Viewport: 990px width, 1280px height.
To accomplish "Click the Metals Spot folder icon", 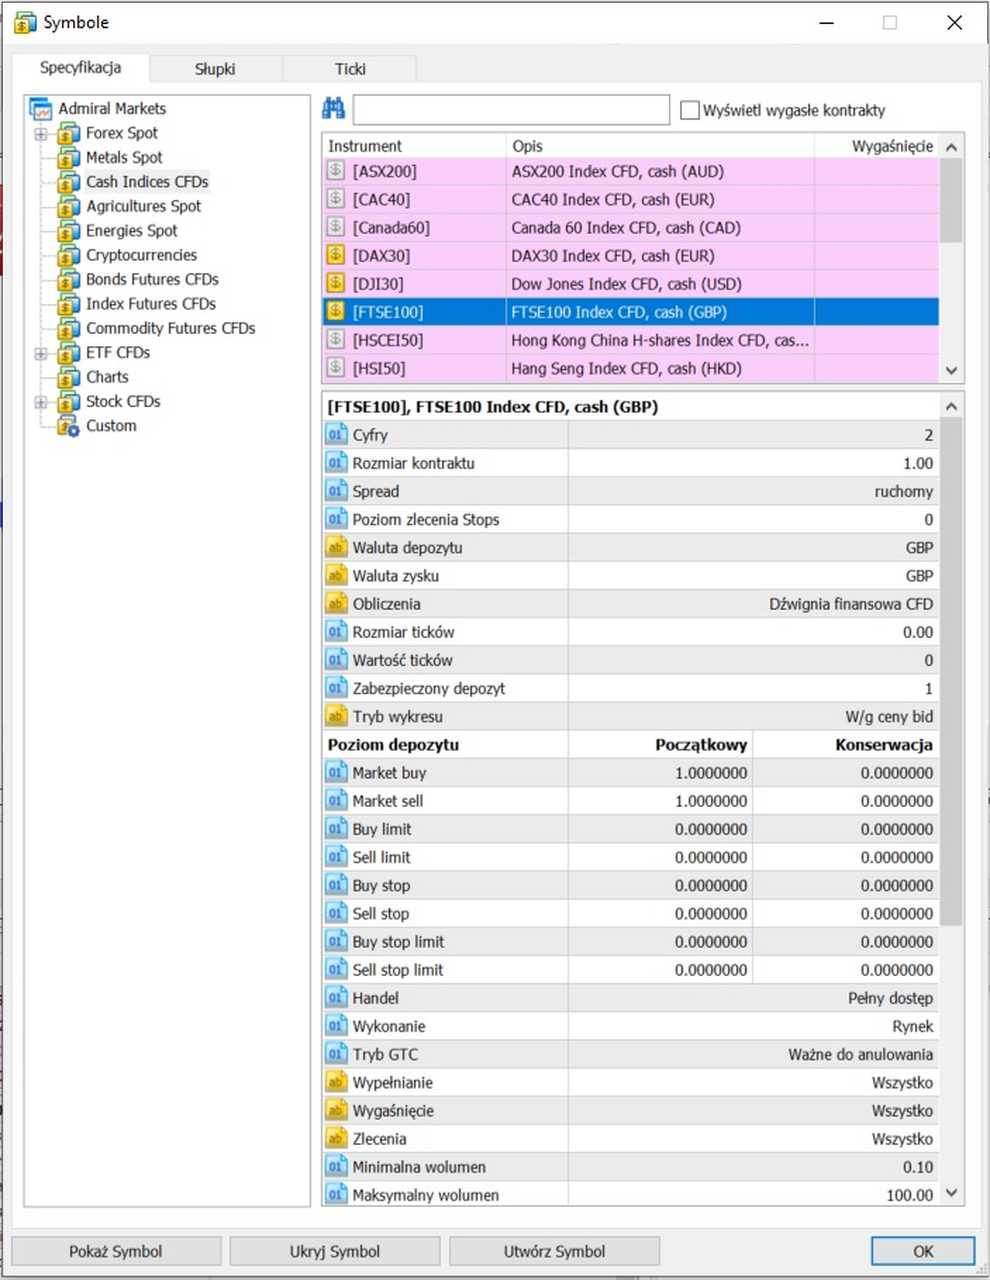I will pos(68,158).
